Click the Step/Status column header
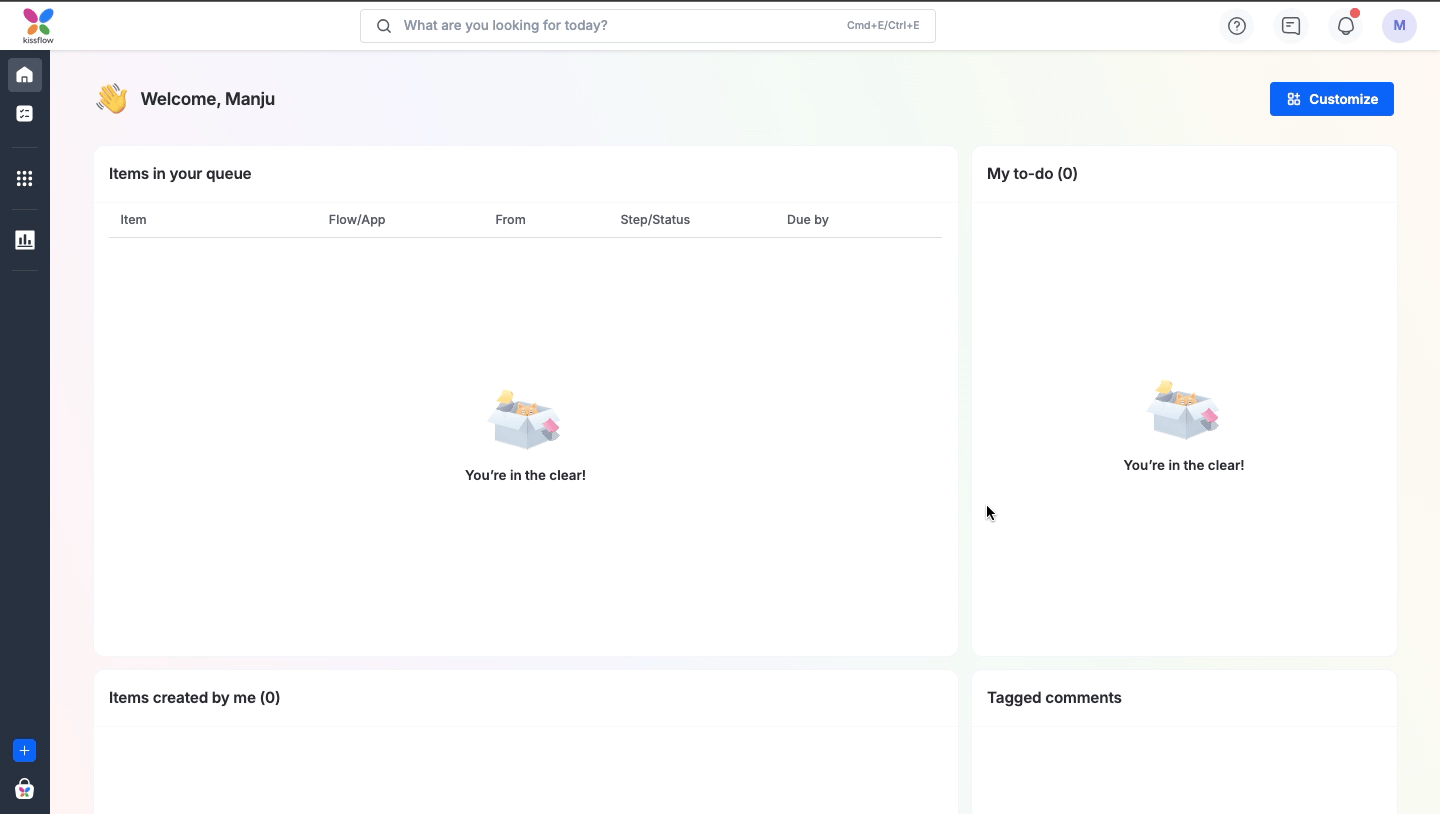The width and height of the screenshot is (1440, 814). coord(655,220)
